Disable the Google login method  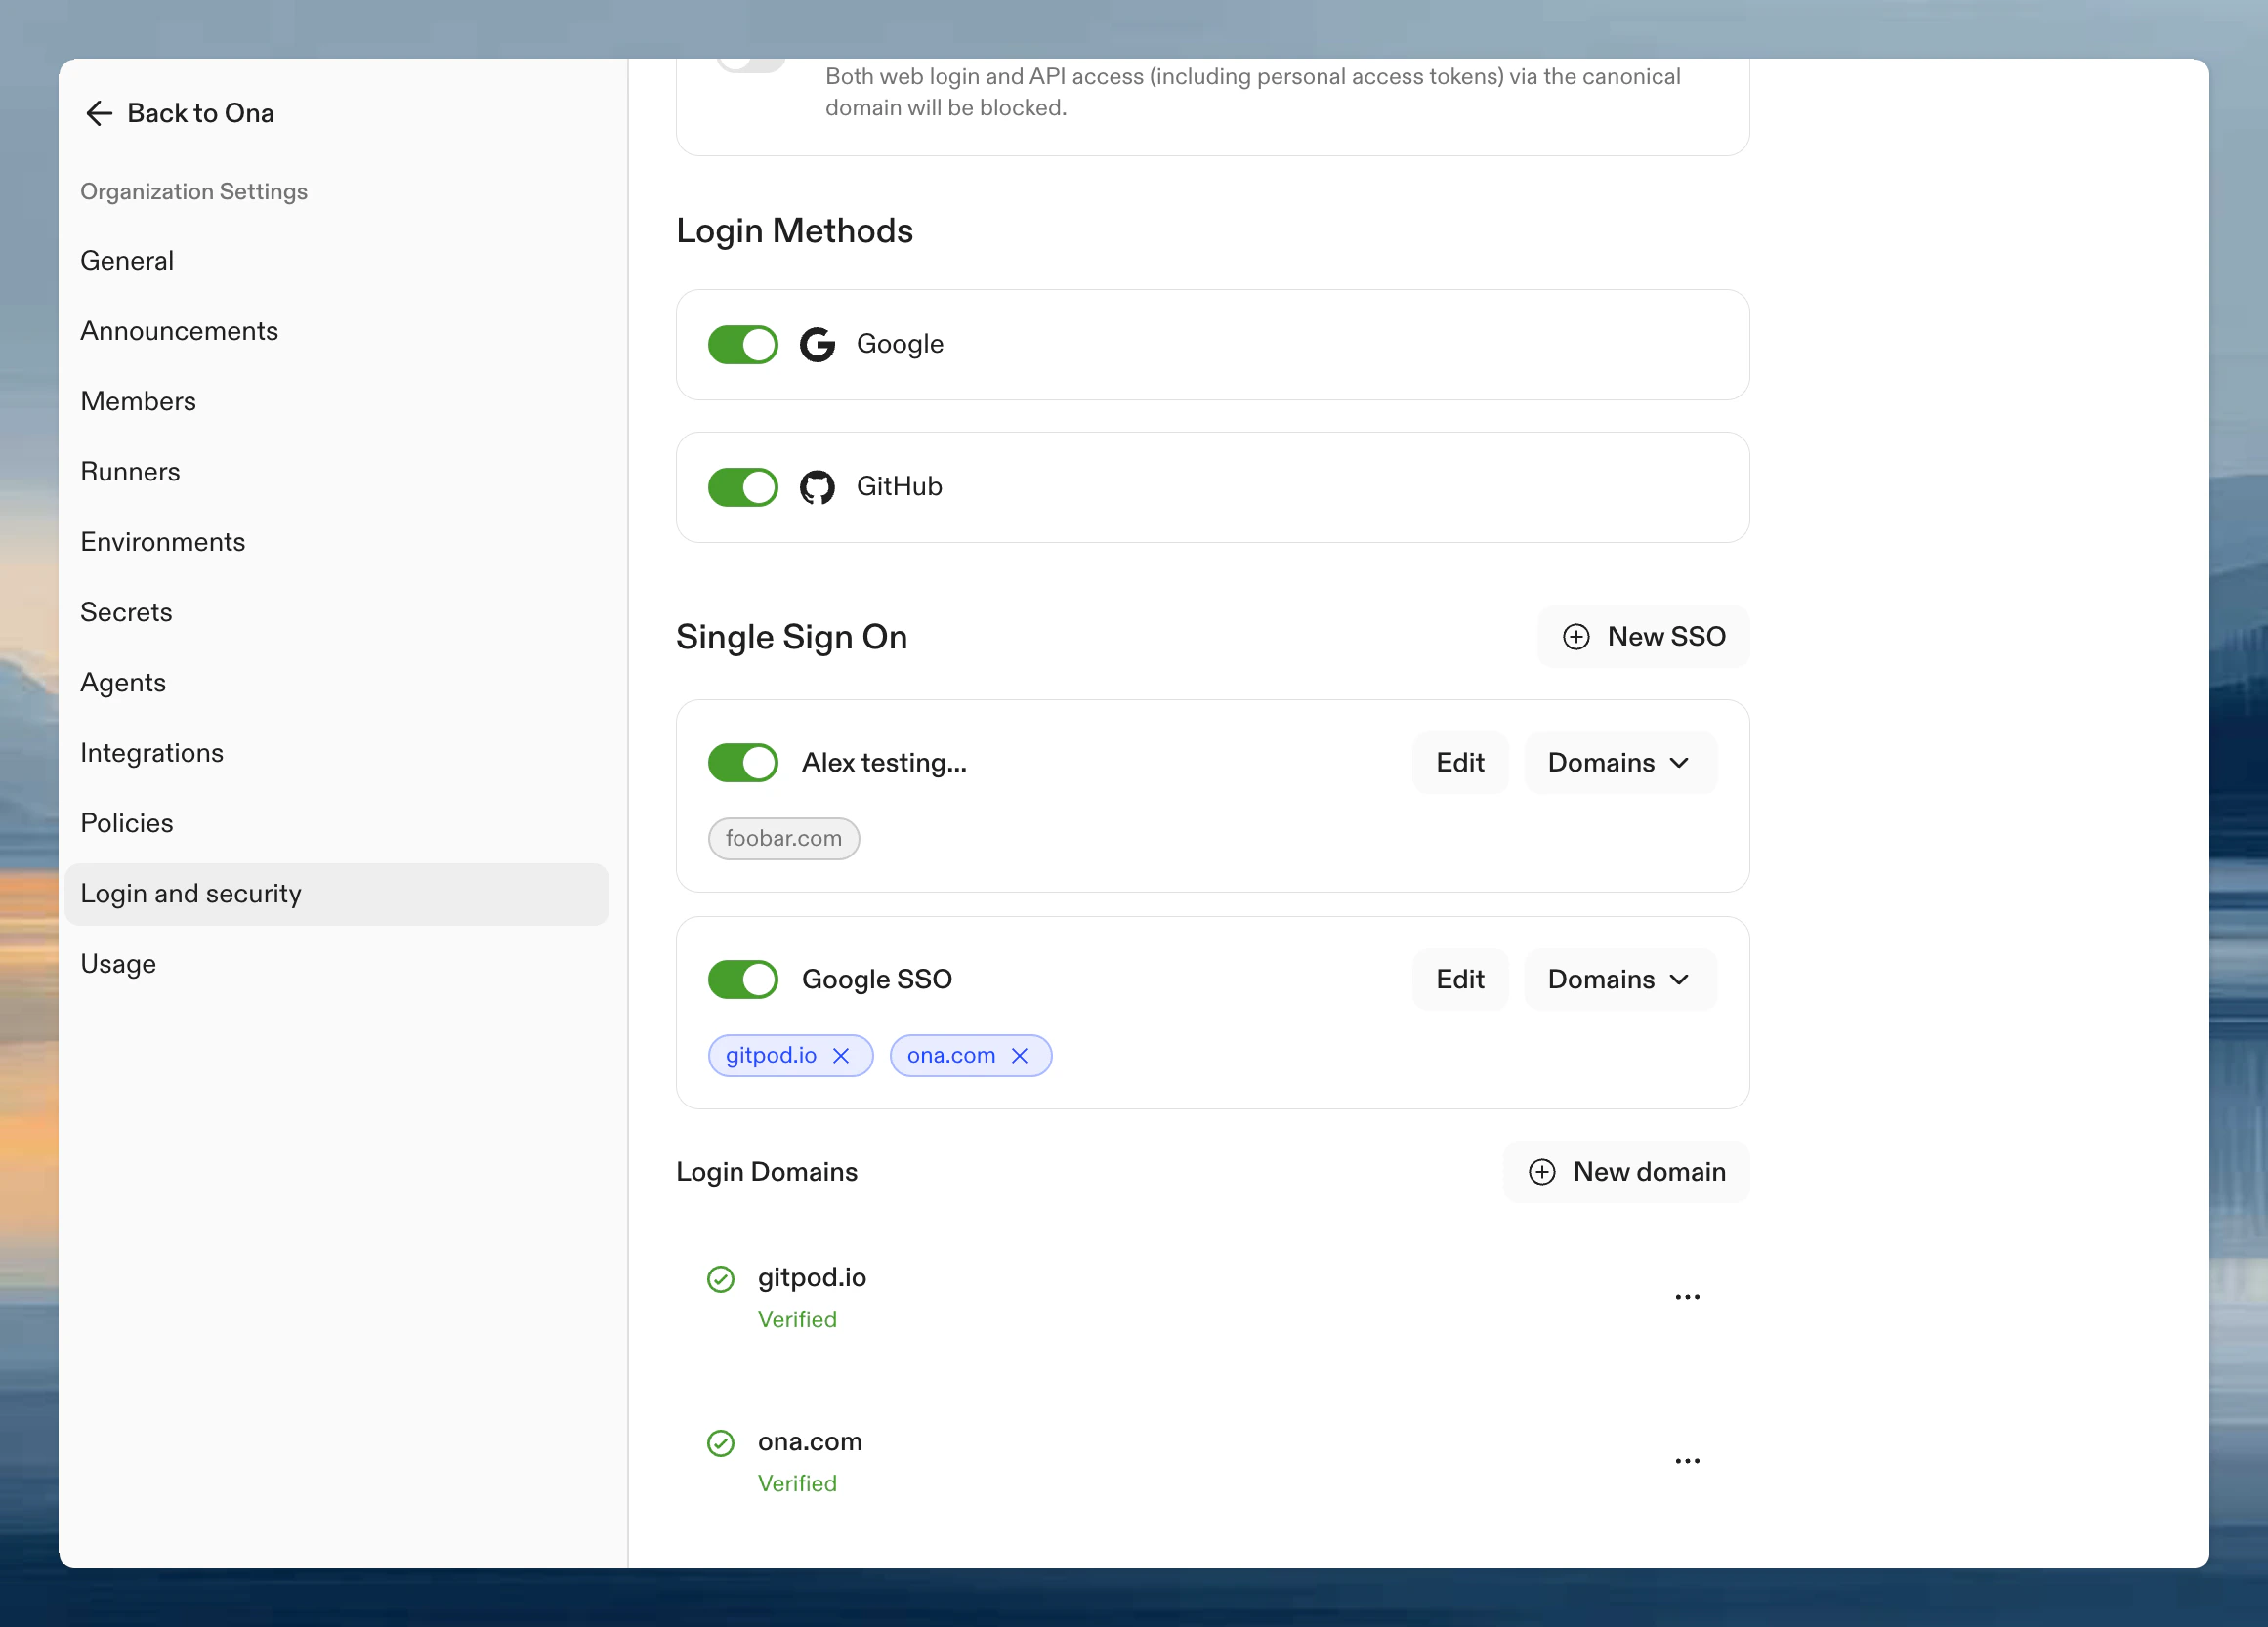click(x=742, y=344)
